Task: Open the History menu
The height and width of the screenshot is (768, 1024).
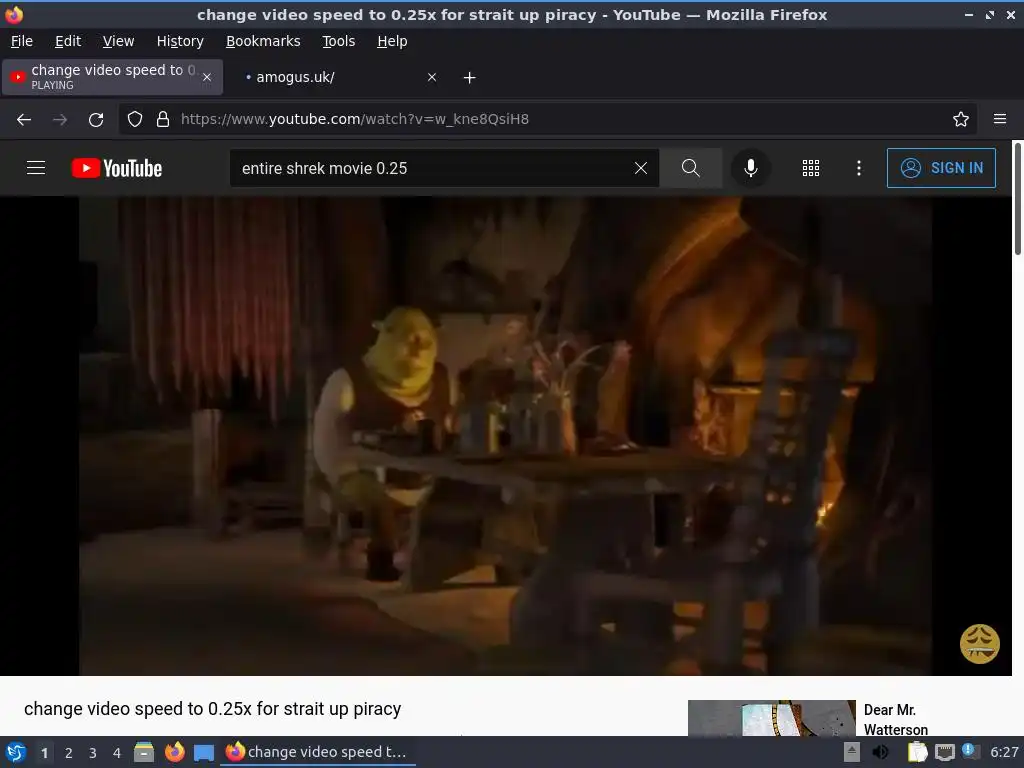Action: [180, 41]
